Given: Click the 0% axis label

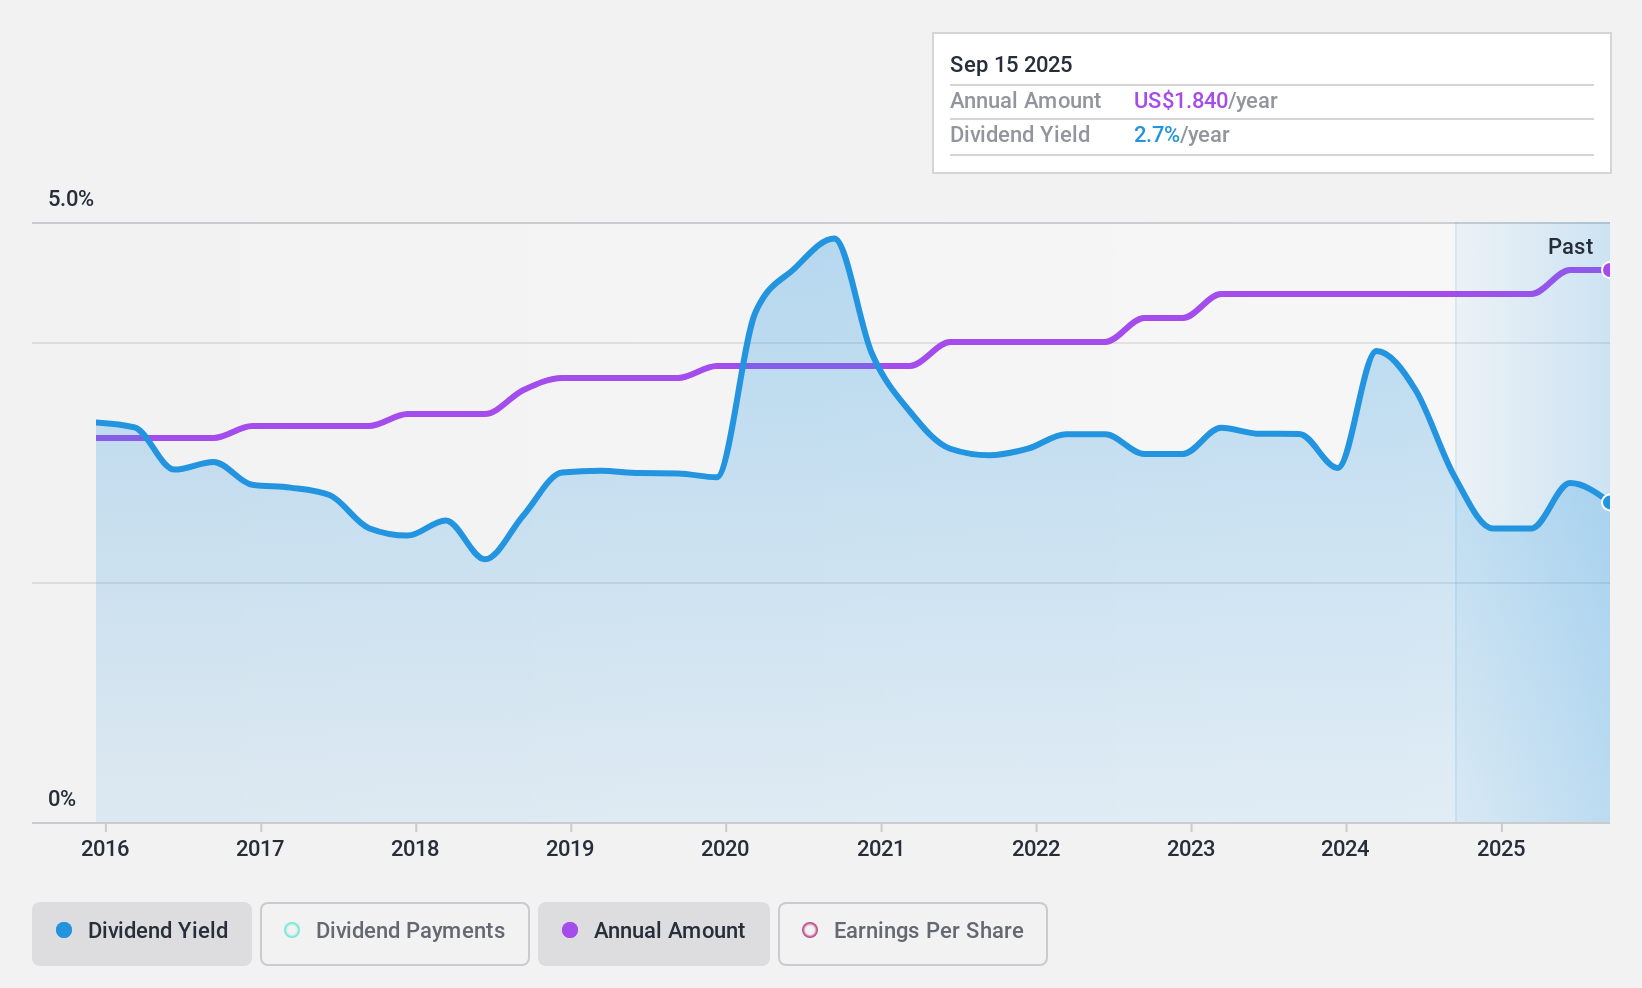Looking at the screenshot, I should click(61, 798).
